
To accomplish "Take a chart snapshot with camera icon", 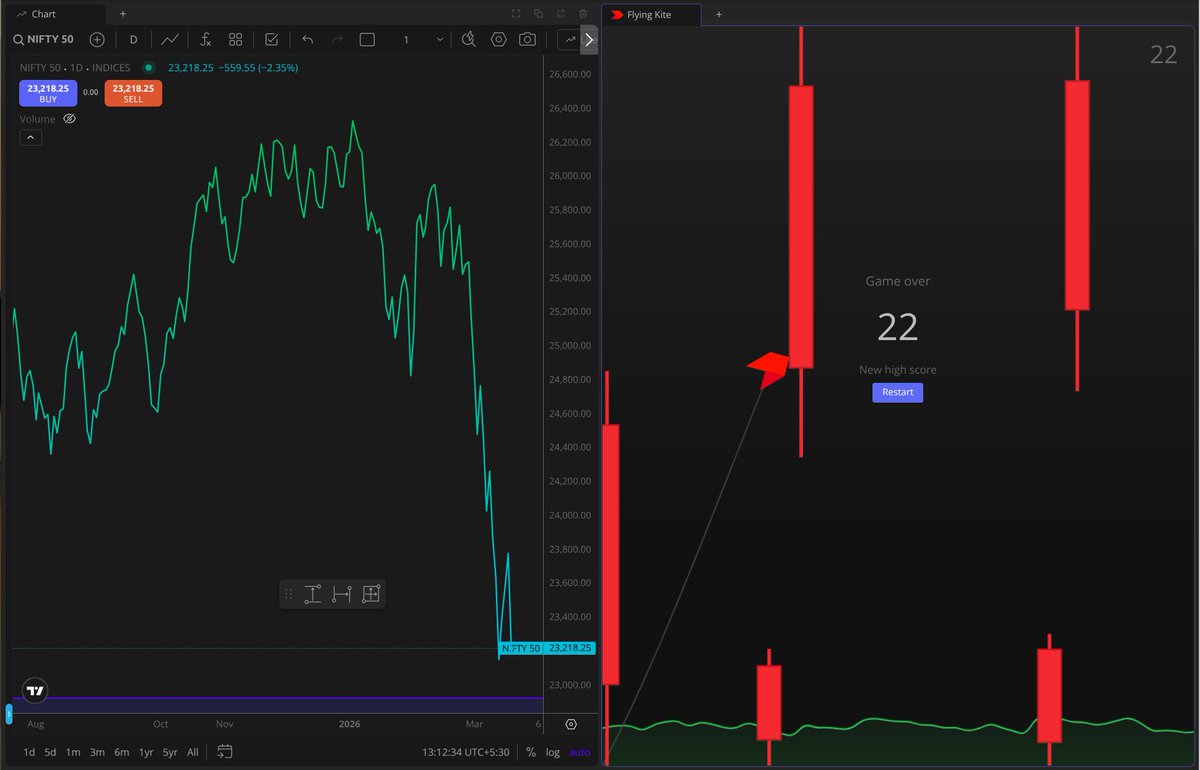I will 527,40.
